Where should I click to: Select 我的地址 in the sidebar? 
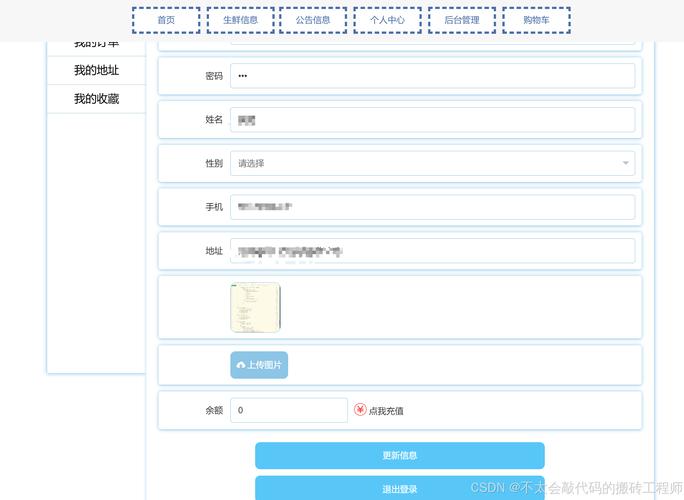96,70
